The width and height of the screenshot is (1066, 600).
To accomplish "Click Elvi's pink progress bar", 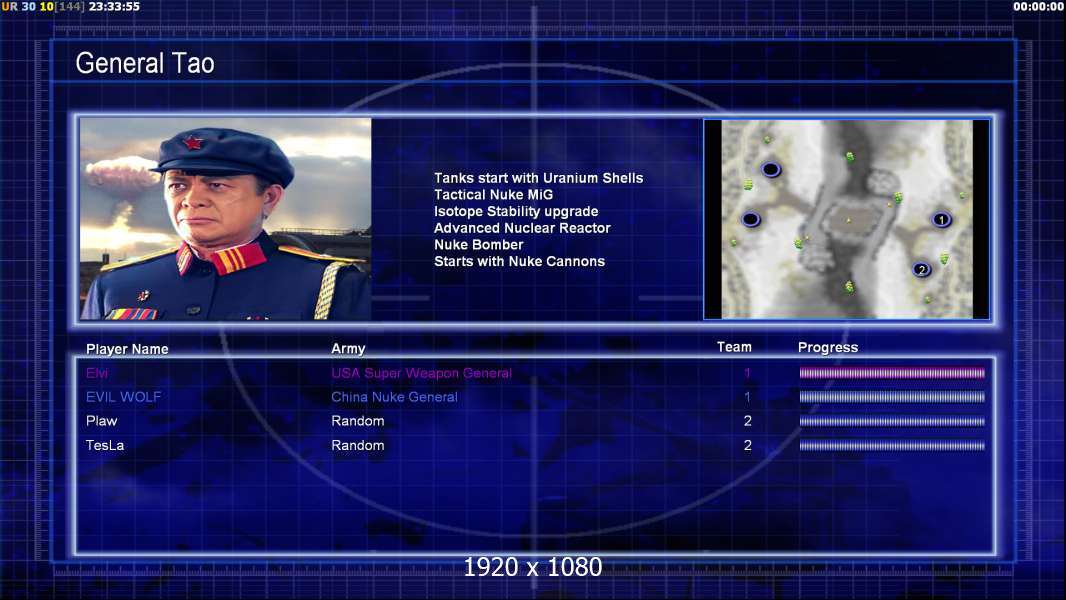I will tap(892, 373).
